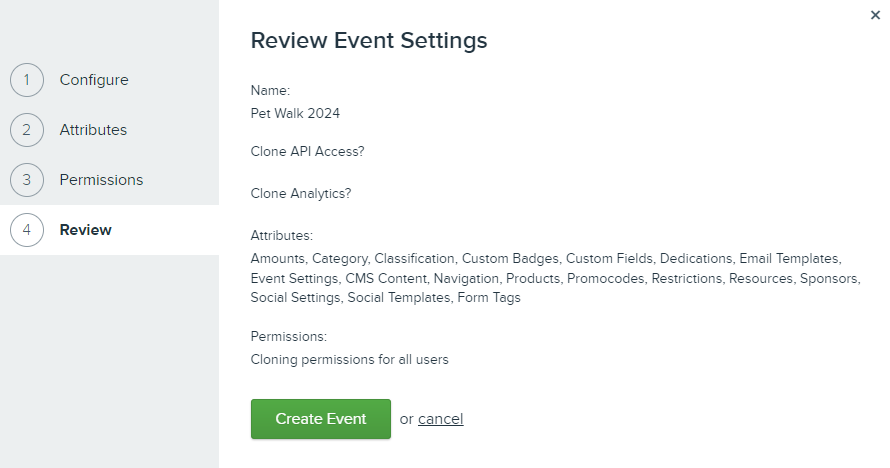Select the Review step
The width and height of the screenshot is (890, 468).
click(85, 230)
